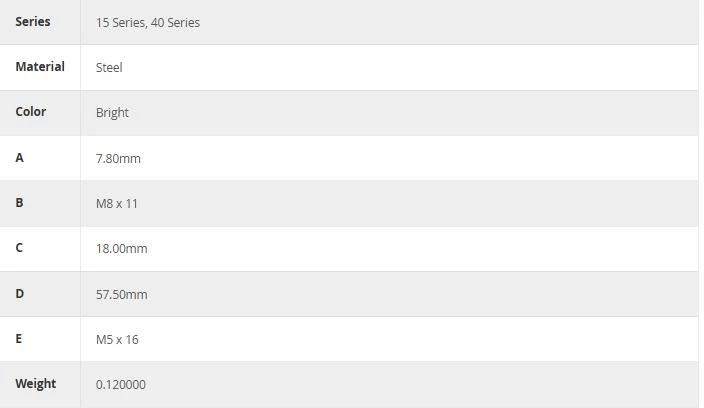Select the M5 x 16 value
The height and width of the screenshot is (408, 704).
click(x=117, y=339)
